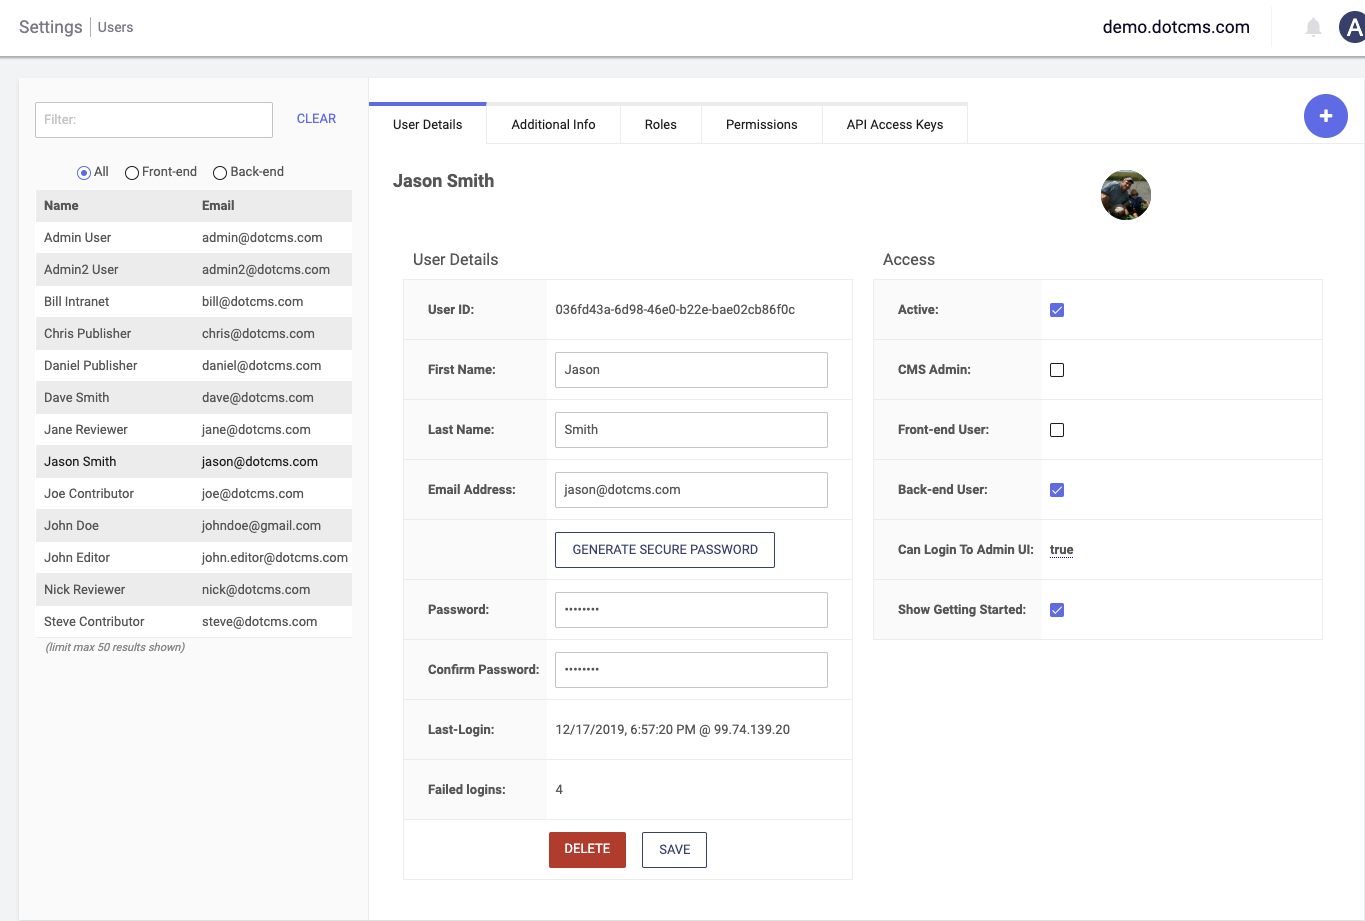
Task: Select John Editor row
Action: coord(194,558)
